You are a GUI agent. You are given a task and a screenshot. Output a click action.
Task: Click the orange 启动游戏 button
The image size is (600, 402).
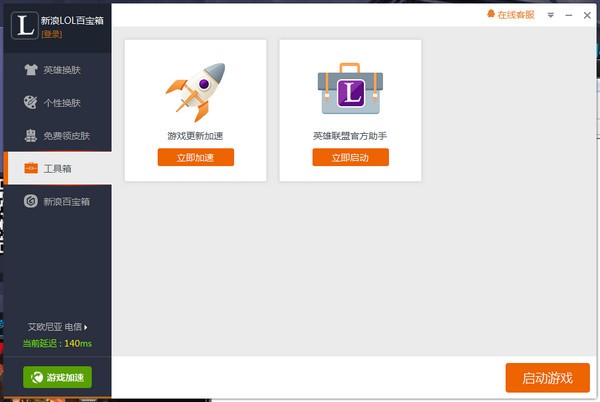[547, 378]
